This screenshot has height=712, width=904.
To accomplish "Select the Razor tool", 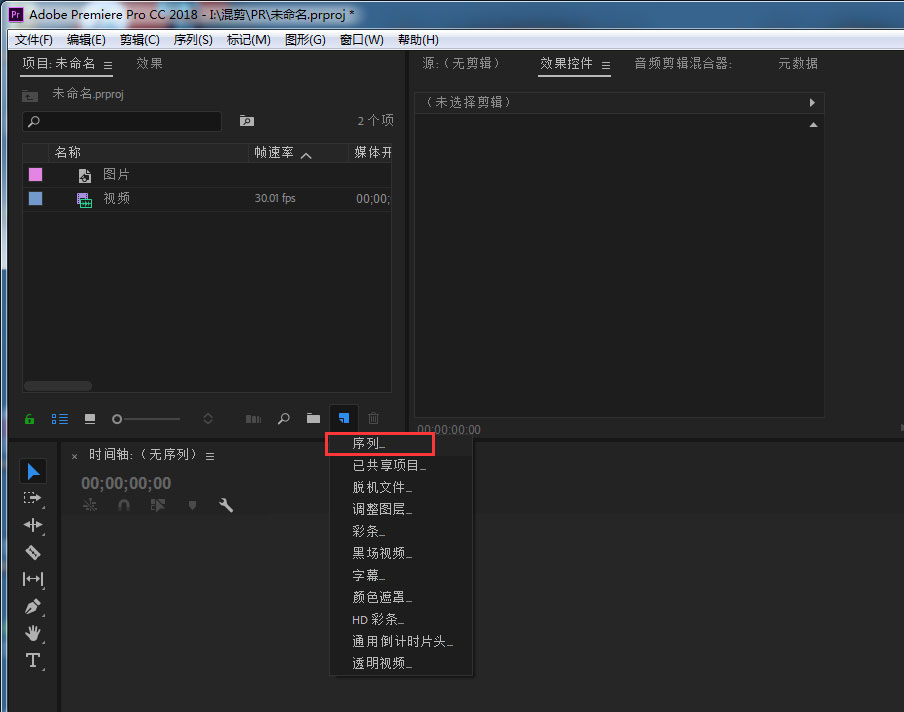I will click(33, 552).
